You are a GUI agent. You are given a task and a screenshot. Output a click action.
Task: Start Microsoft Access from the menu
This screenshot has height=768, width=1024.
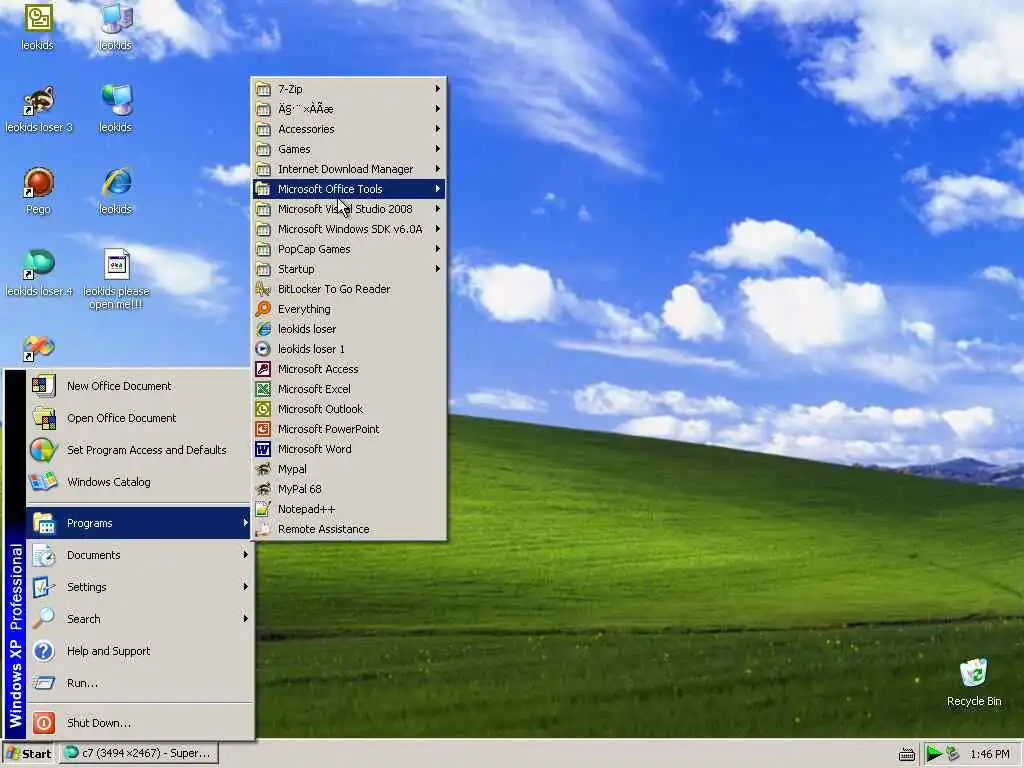(349, 369)
